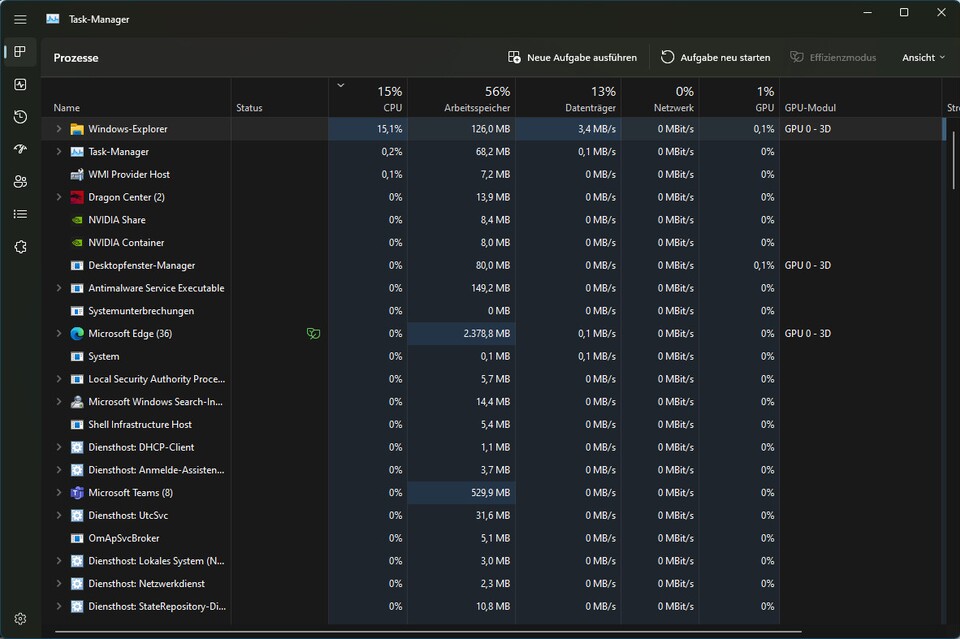Image resolution: width=960 pixels, height=639 pixels.
Task: Open the App history sidebar icon
Action: (20, 117)
